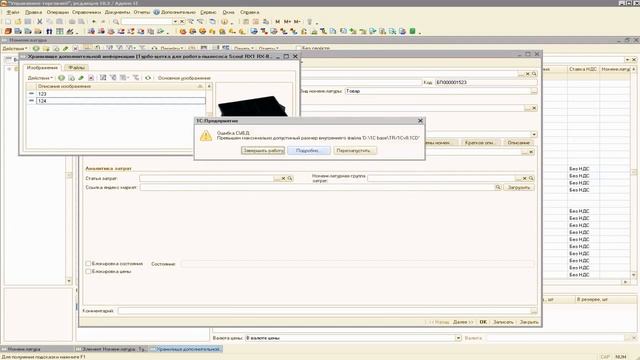Click the Undo arrow icon

coord(94,22)
